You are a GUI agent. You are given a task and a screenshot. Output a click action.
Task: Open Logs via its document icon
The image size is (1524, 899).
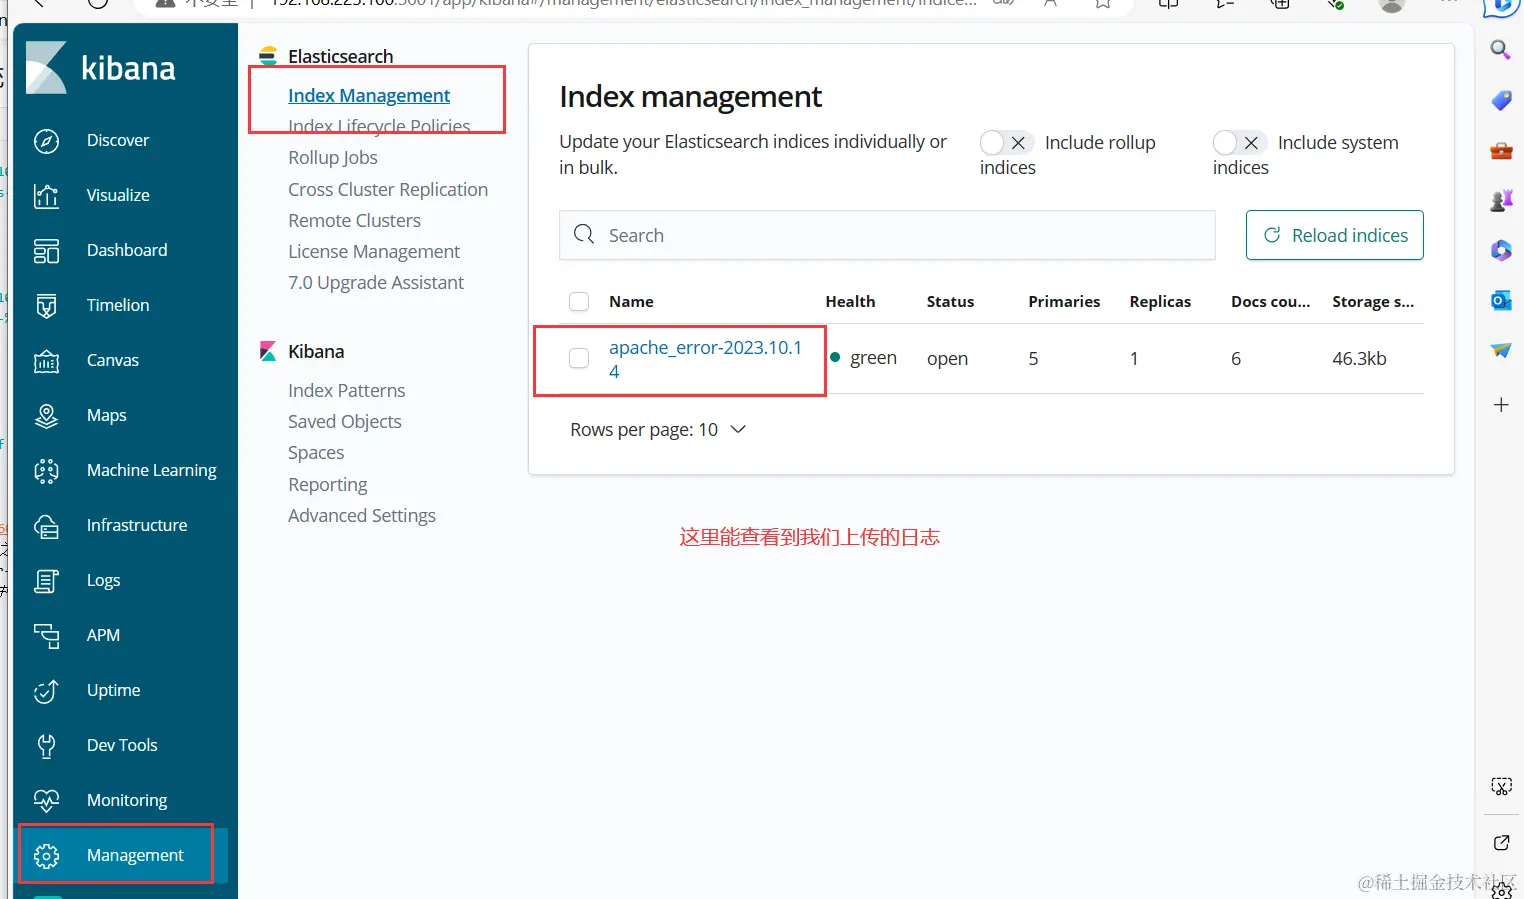pos(47,581)
